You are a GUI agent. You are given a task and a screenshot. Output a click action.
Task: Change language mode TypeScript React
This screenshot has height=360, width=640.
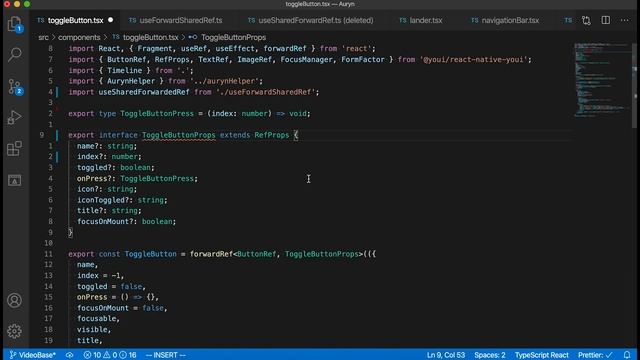(x=541, y=355)
